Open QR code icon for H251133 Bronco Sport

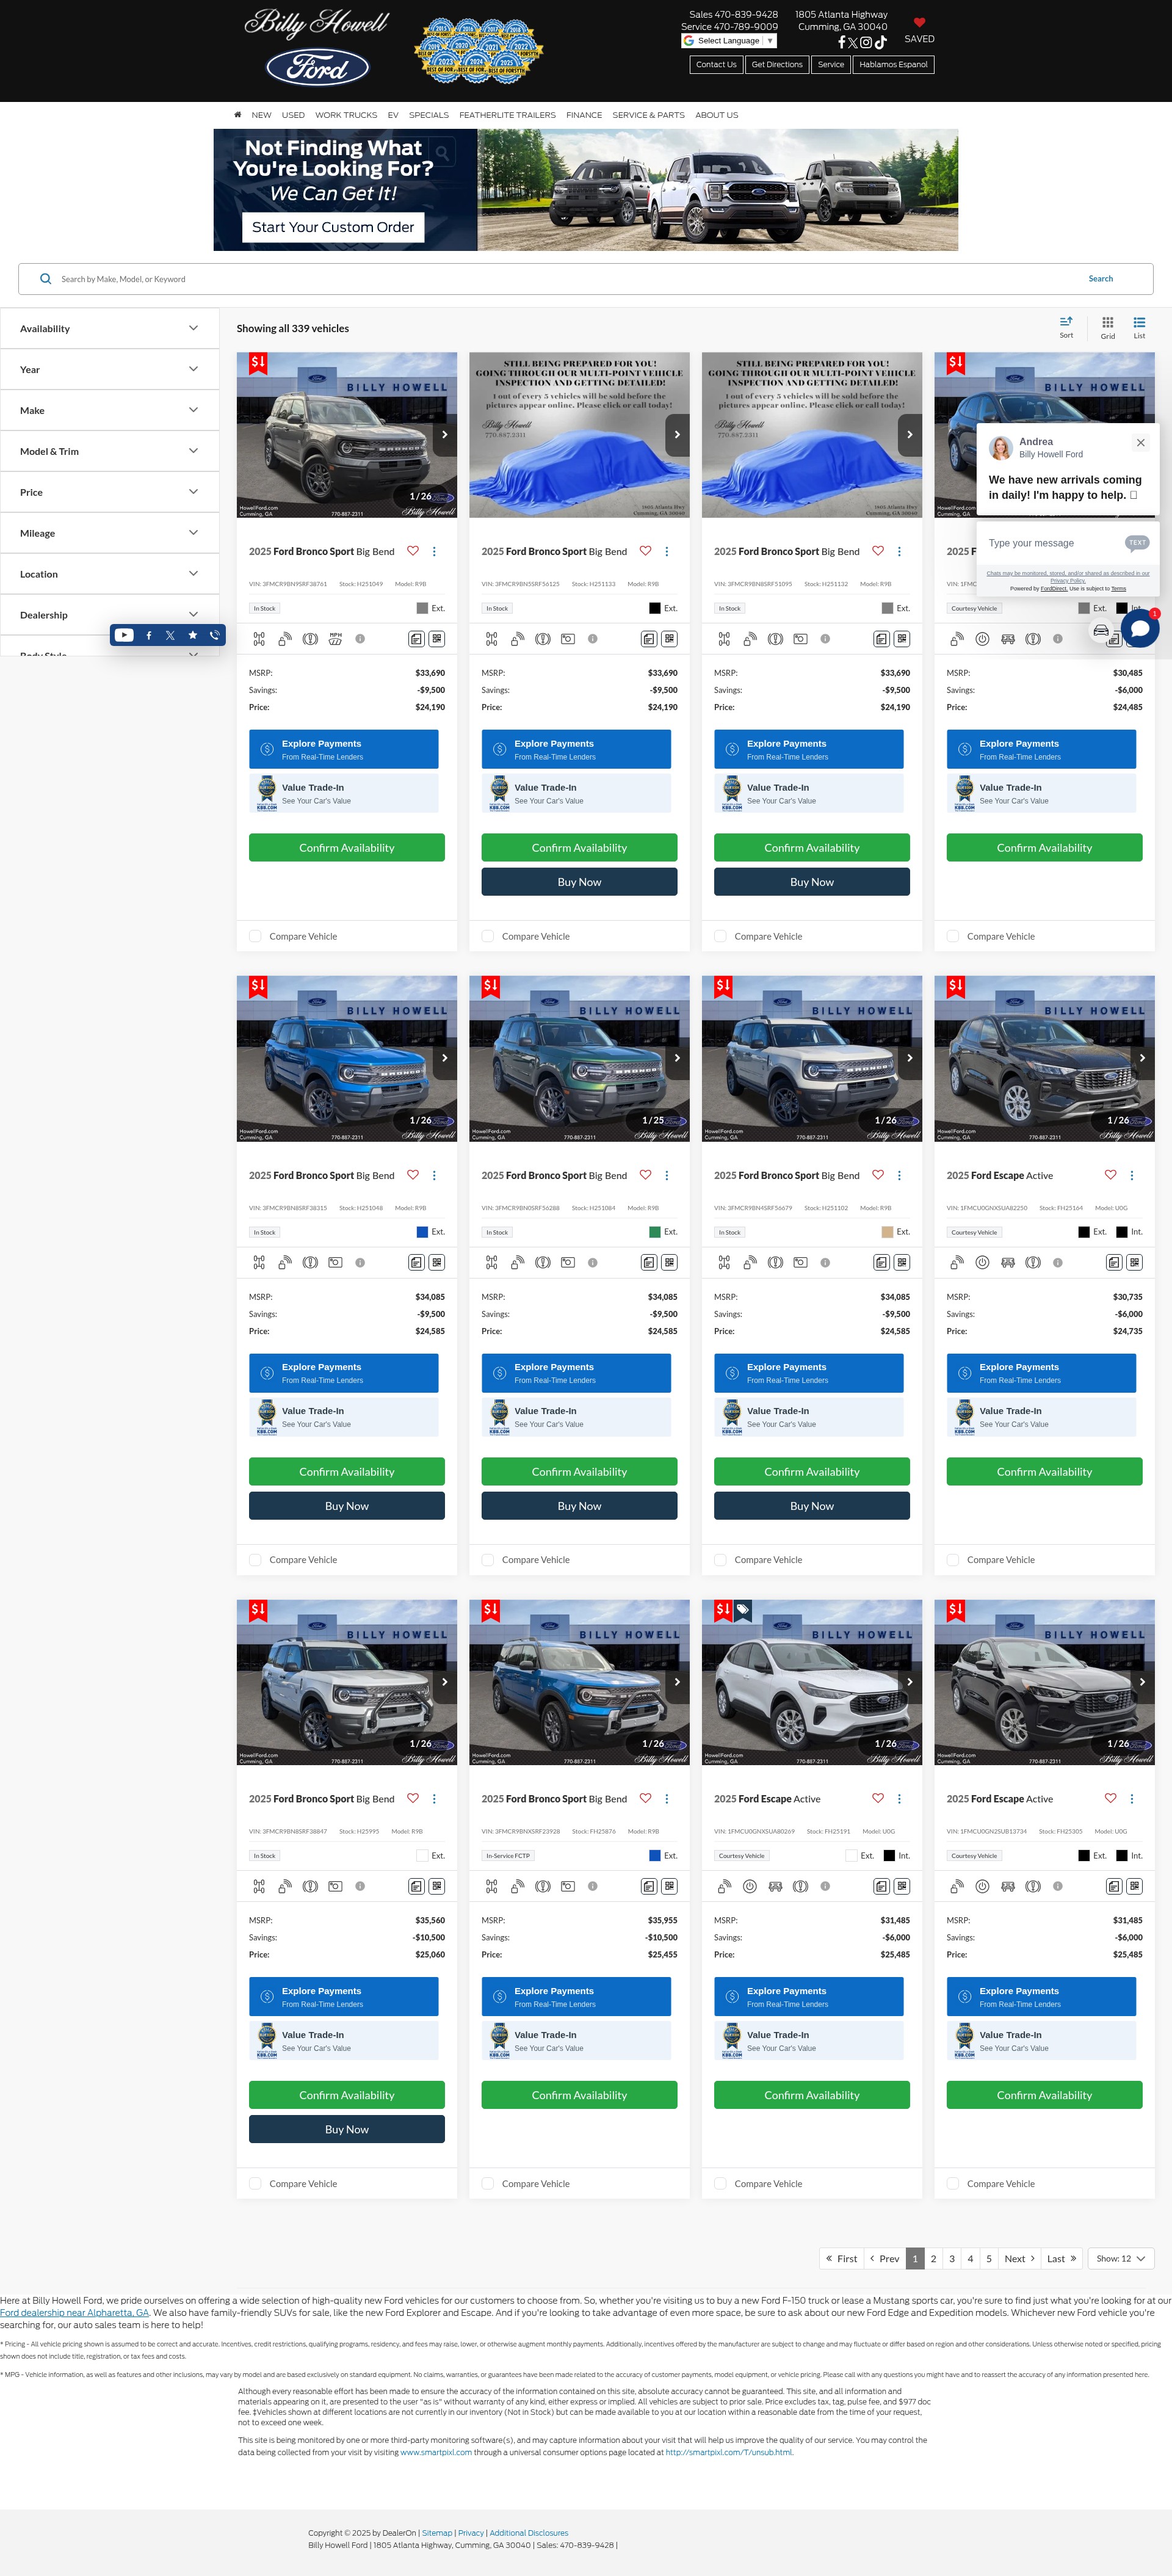tap(669, 638)
